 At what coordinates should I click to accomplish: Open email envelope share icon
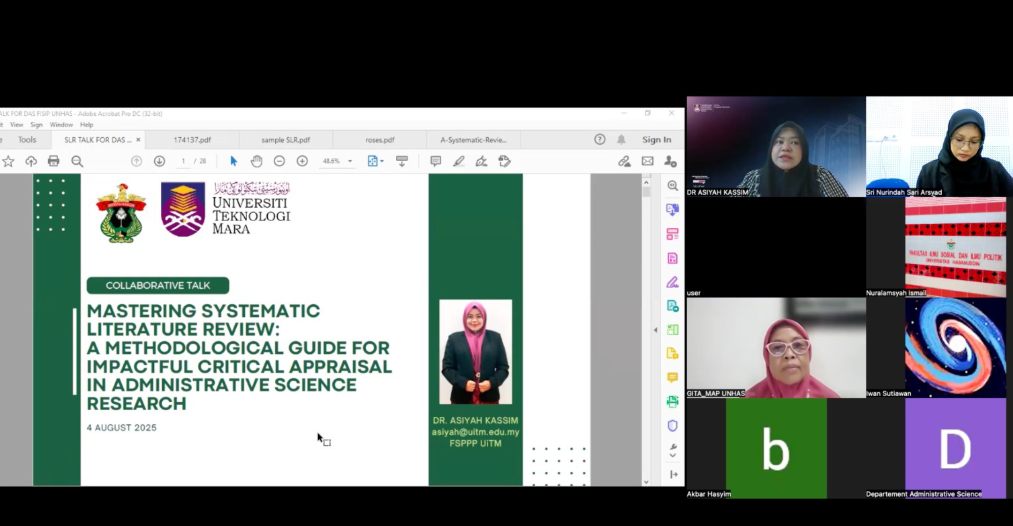pos(647,161)
